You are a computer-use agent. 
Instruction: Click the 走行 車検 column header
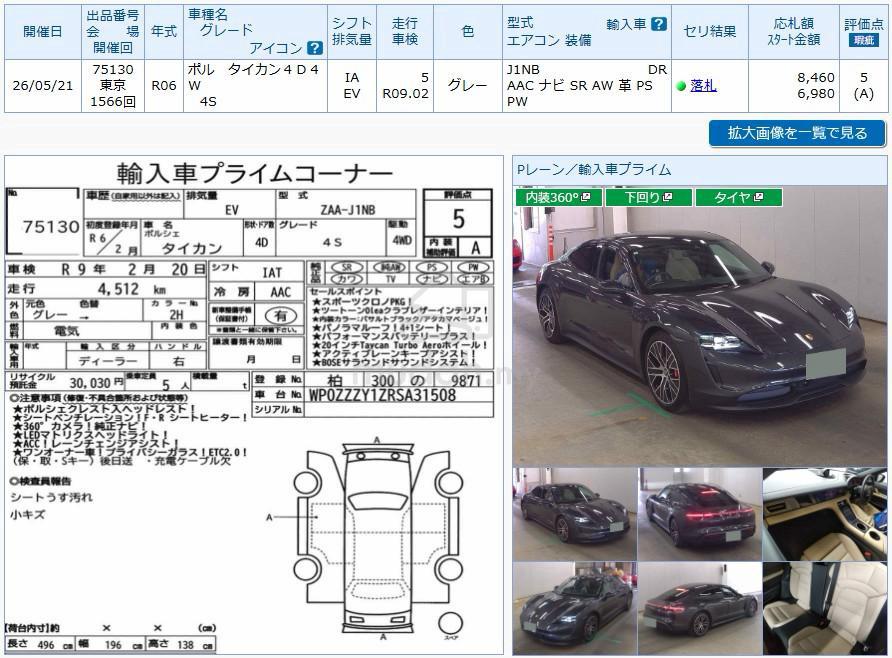tap(405, 32)
